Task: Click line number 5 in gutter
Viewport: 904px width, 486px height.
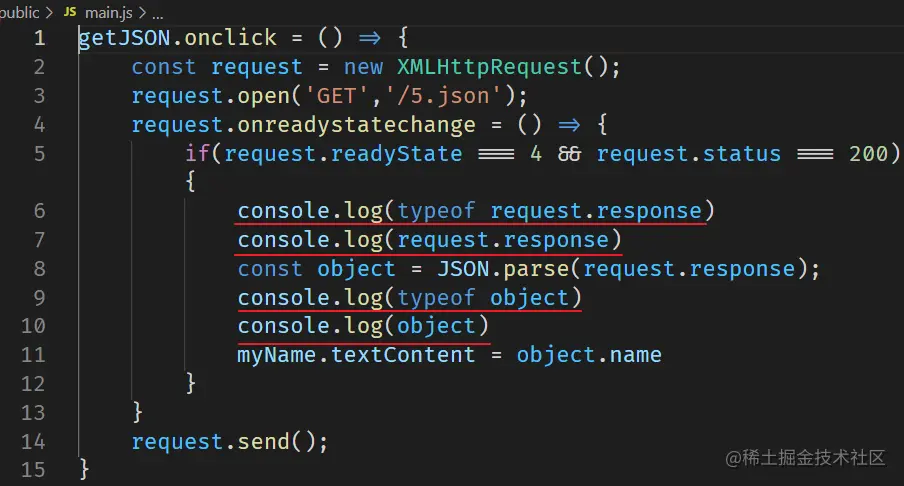Action: coord(39,154)
